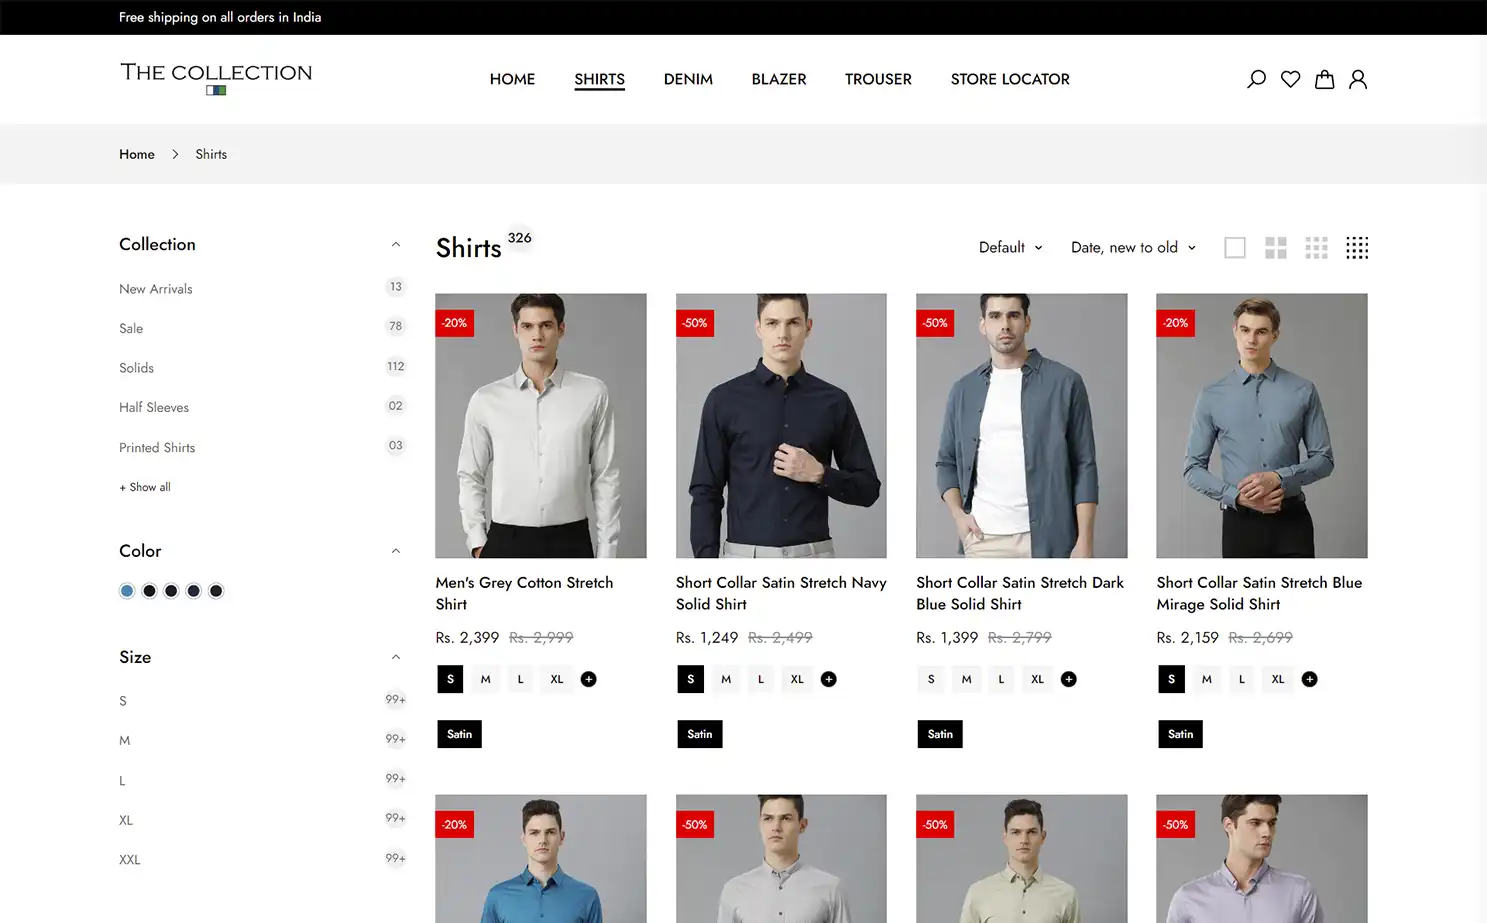Switch to three-column grid view
Image resolution: width=1487 pixels, height=923 pixels.
pos(1316,247)
